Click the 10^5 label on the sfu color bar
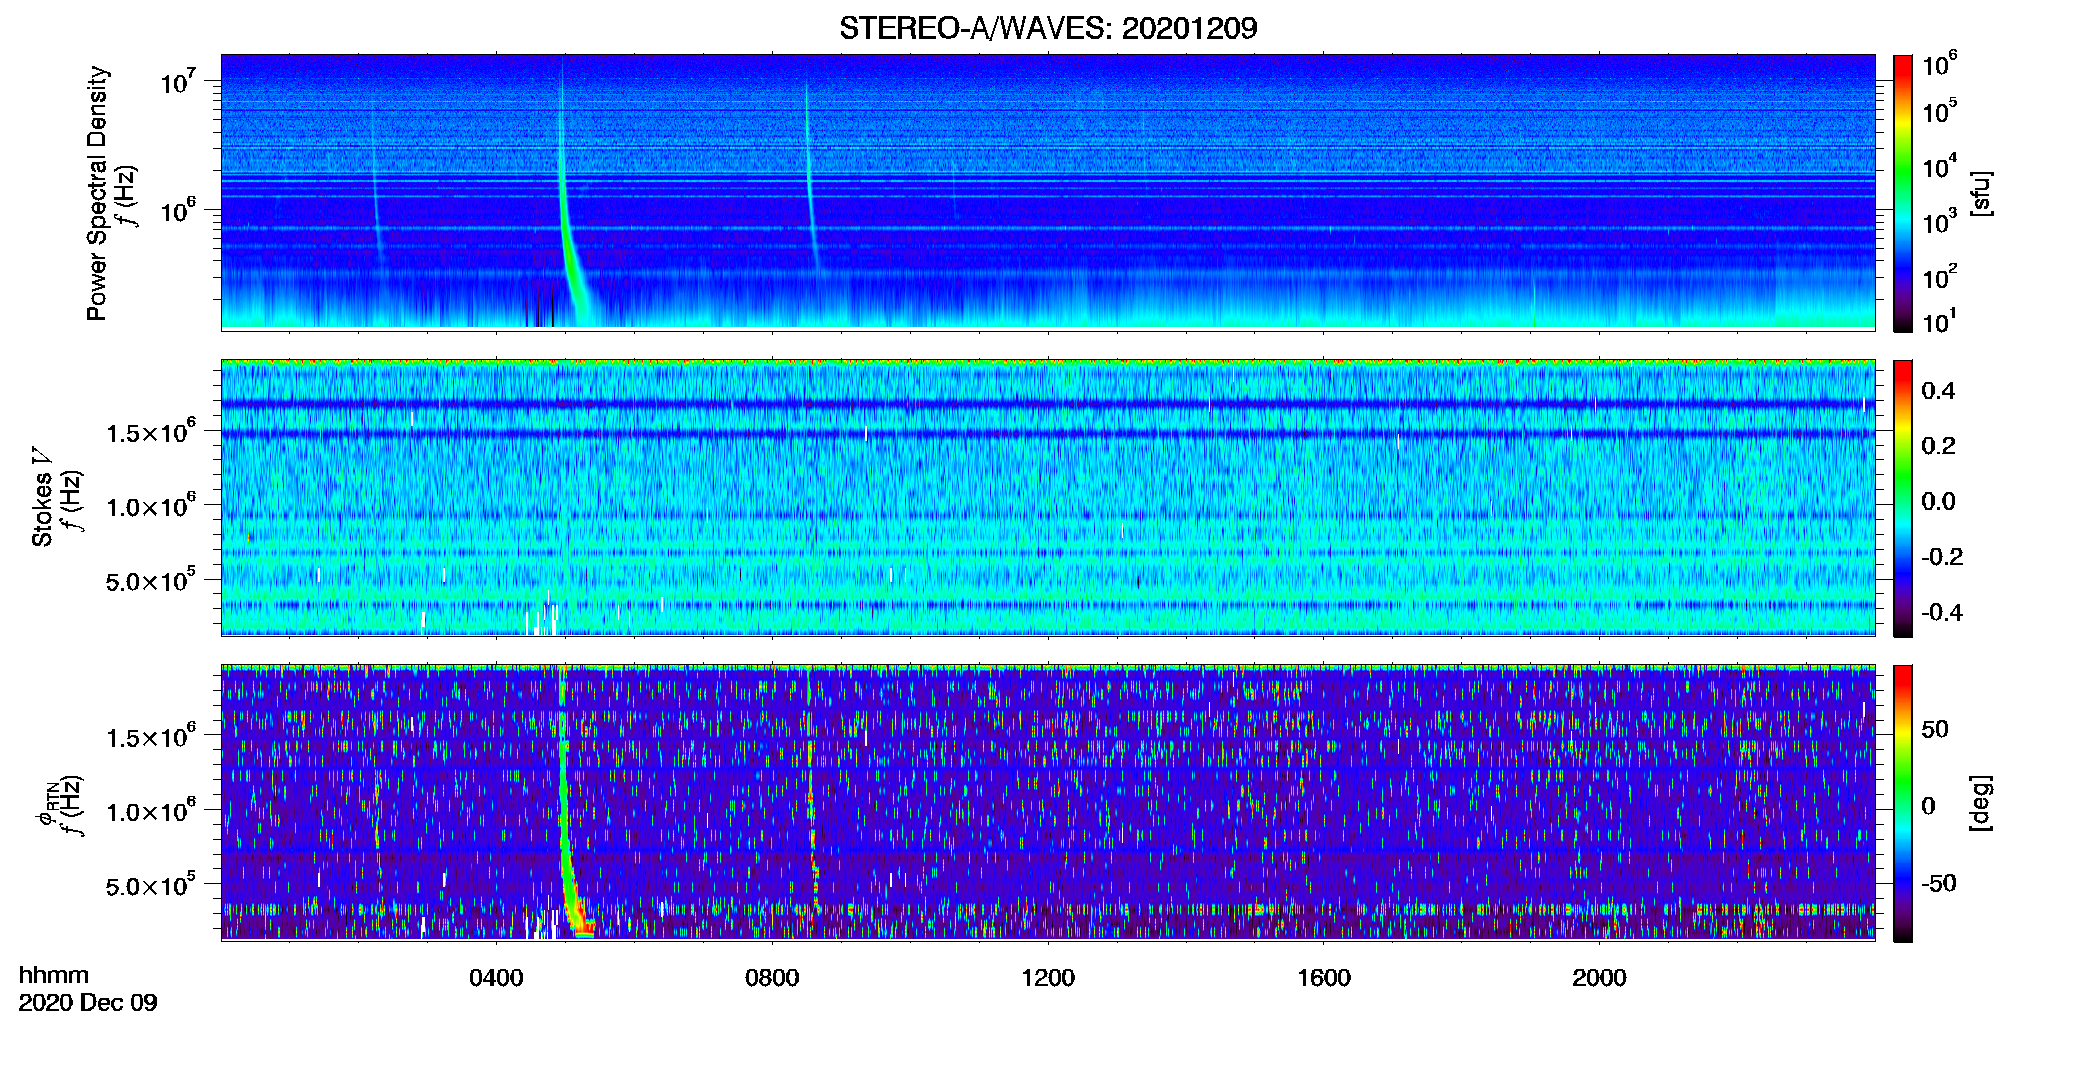Viewport: 2096px width, 1080px height. 1939,110
